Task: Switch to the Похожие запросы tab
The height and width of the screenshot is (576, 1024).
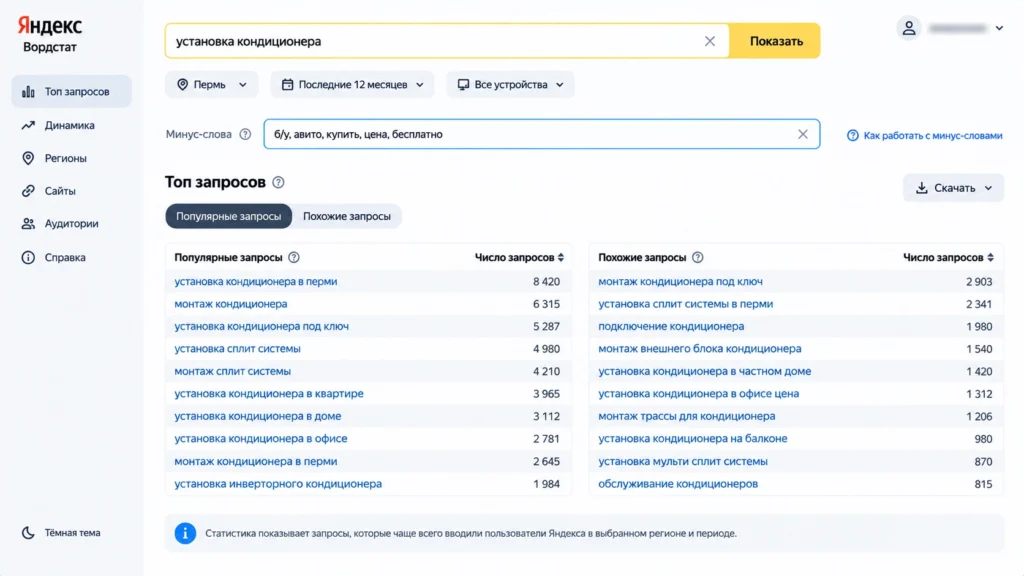Action: click(x=347, y=216)
